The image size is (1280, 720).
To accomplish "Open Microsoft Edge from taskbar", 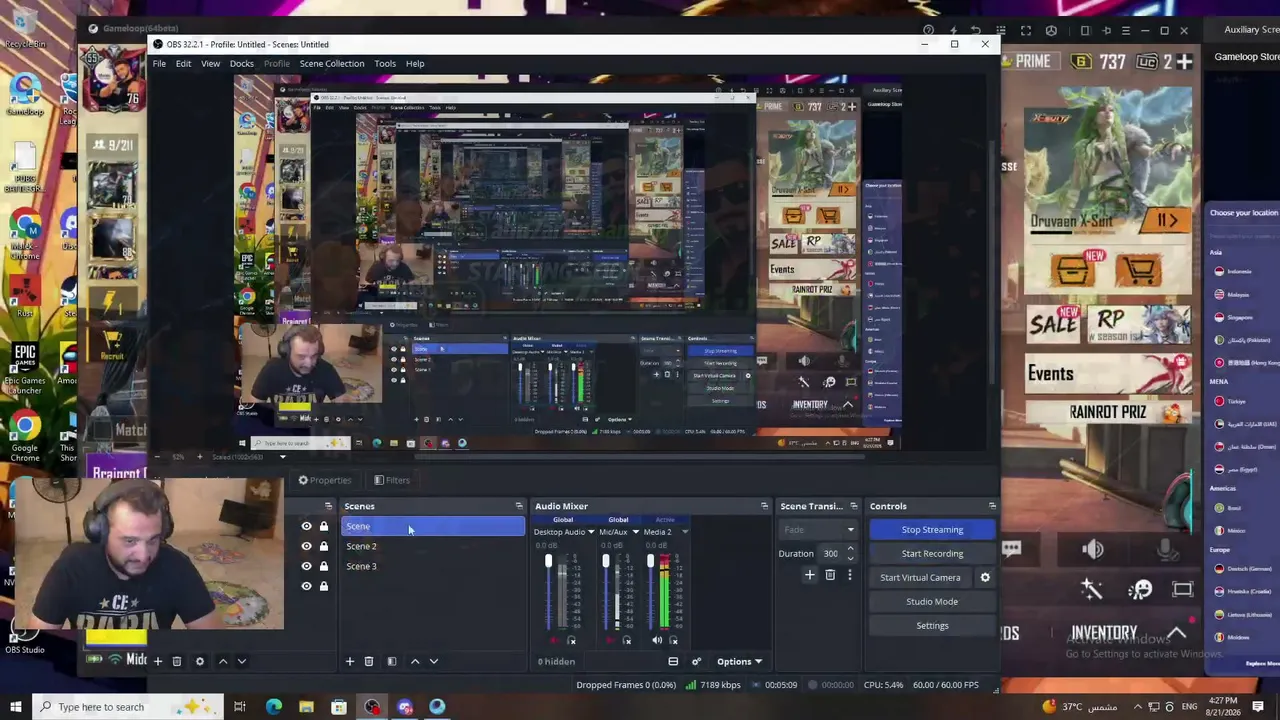I will (273, 708).
